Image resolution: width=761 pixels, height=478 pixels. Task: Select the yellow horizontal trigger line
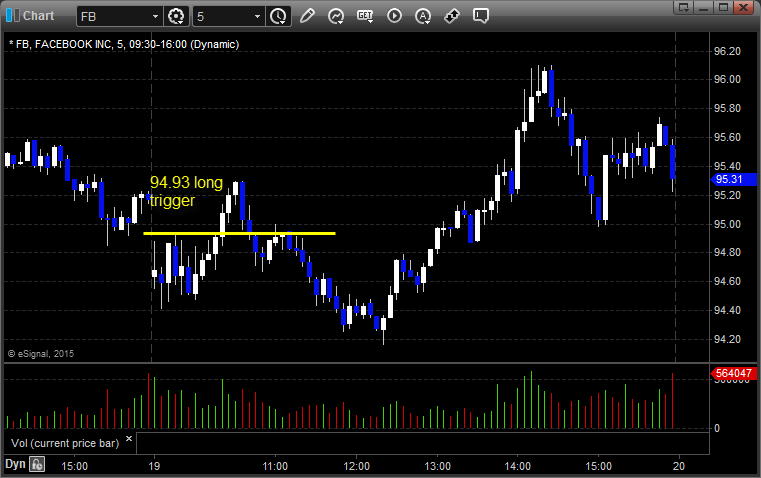point(239,233)
